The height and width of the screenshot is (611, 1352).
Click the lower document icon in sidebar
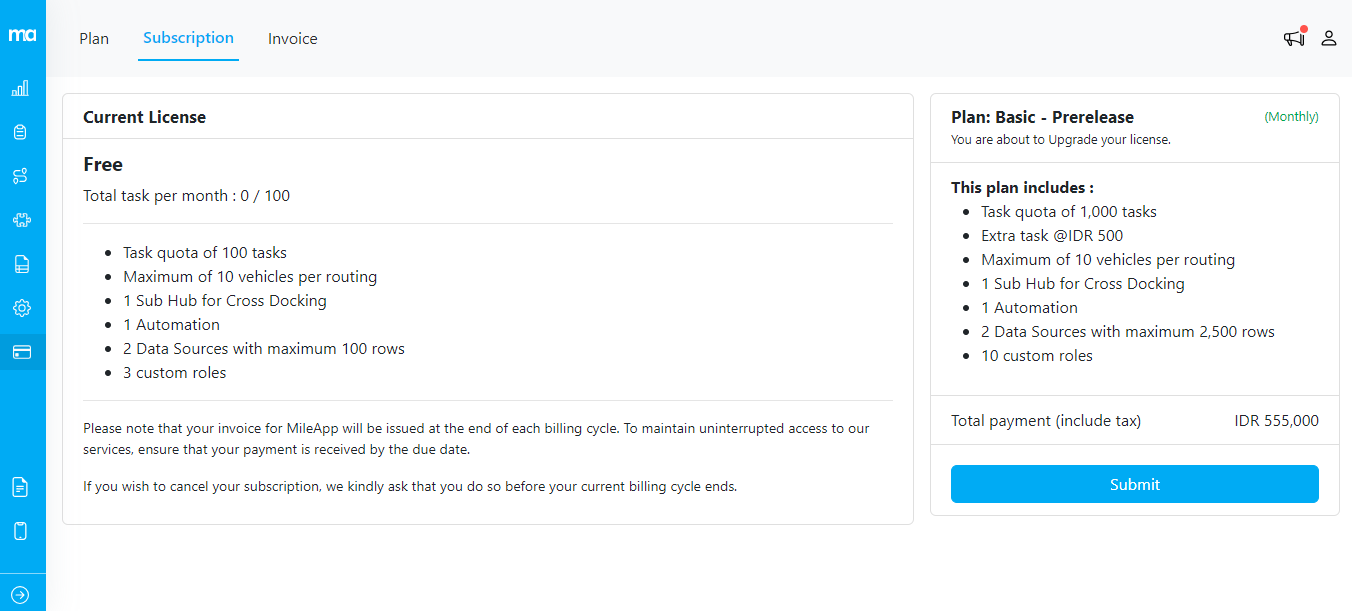click(x=21, y=486)
